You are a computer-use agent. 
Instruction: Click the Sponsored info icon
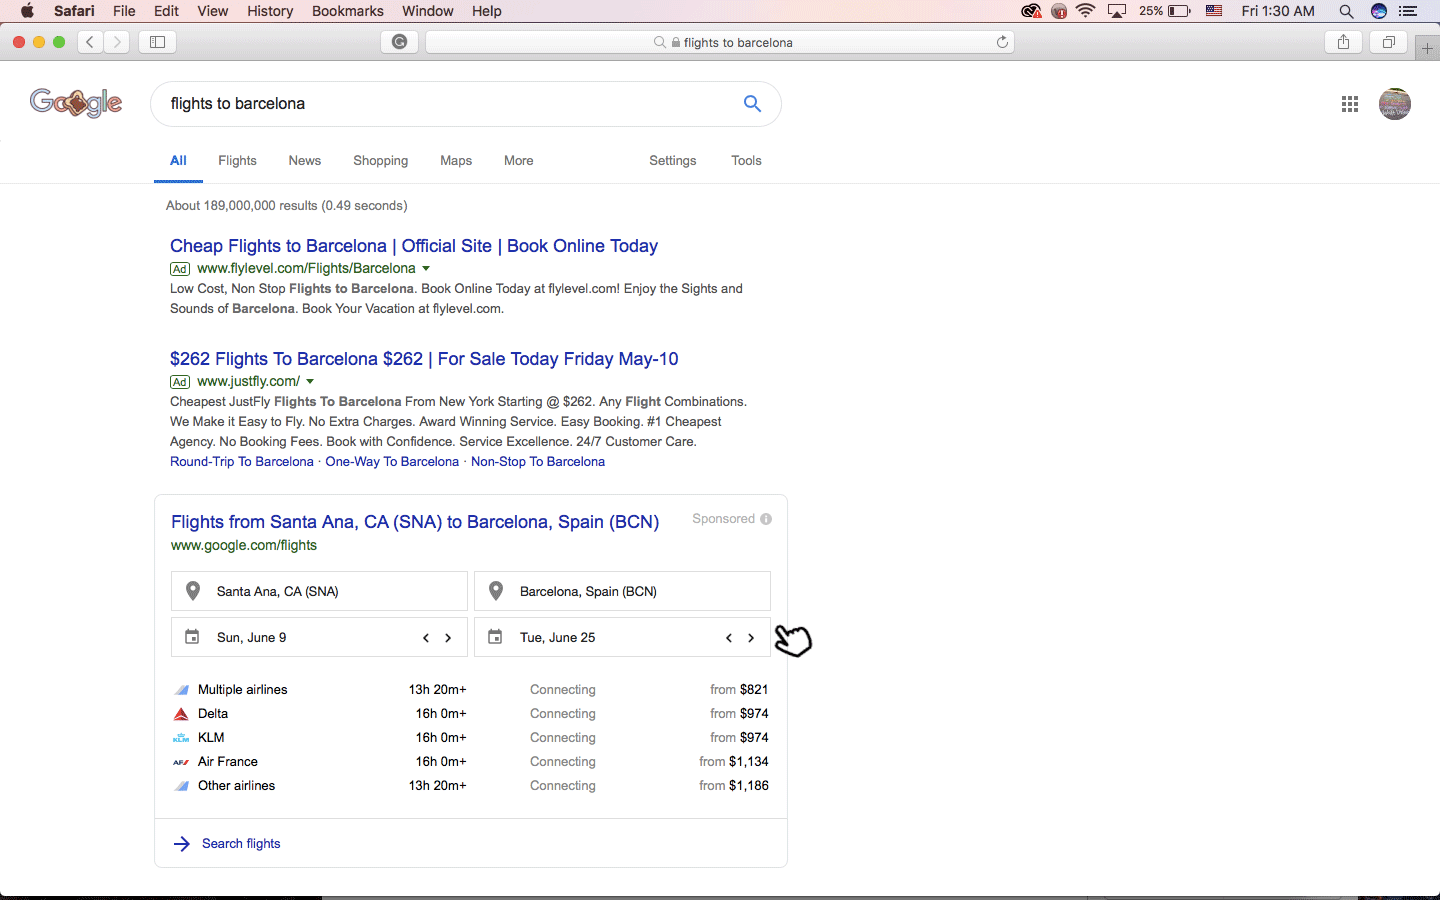(766, 519)
